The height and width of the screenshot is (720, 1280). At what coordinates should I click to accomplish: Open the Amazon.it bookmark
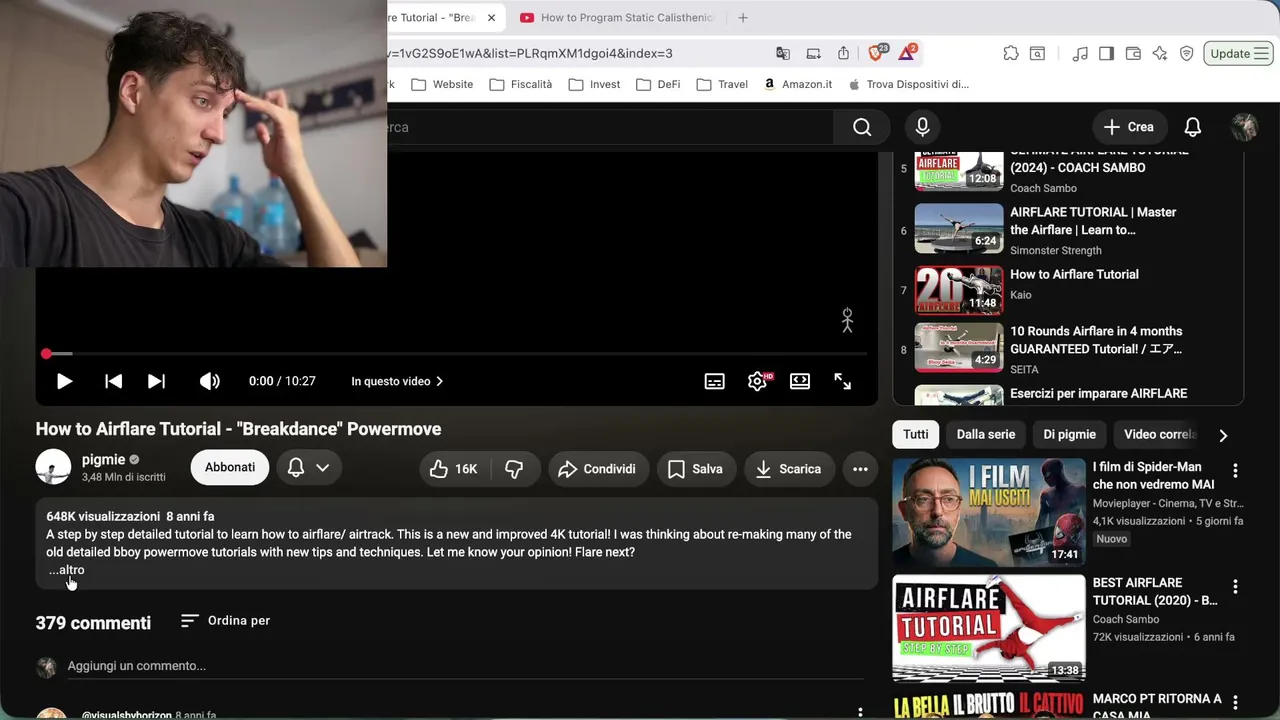point(797,84)
